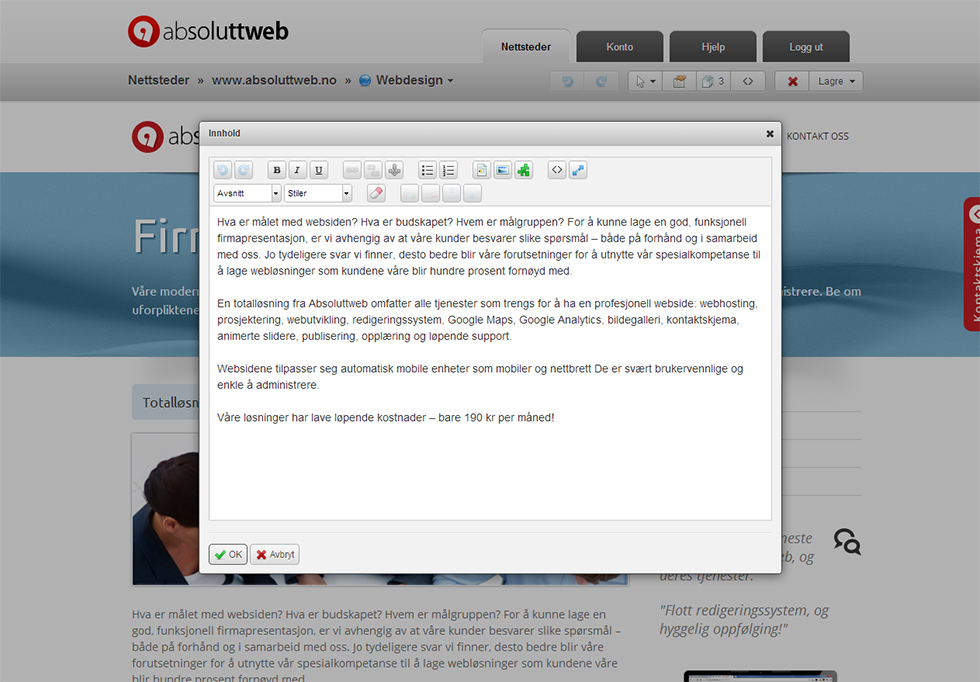Insert a hyperlink using the chain icon

click(352, 170)
